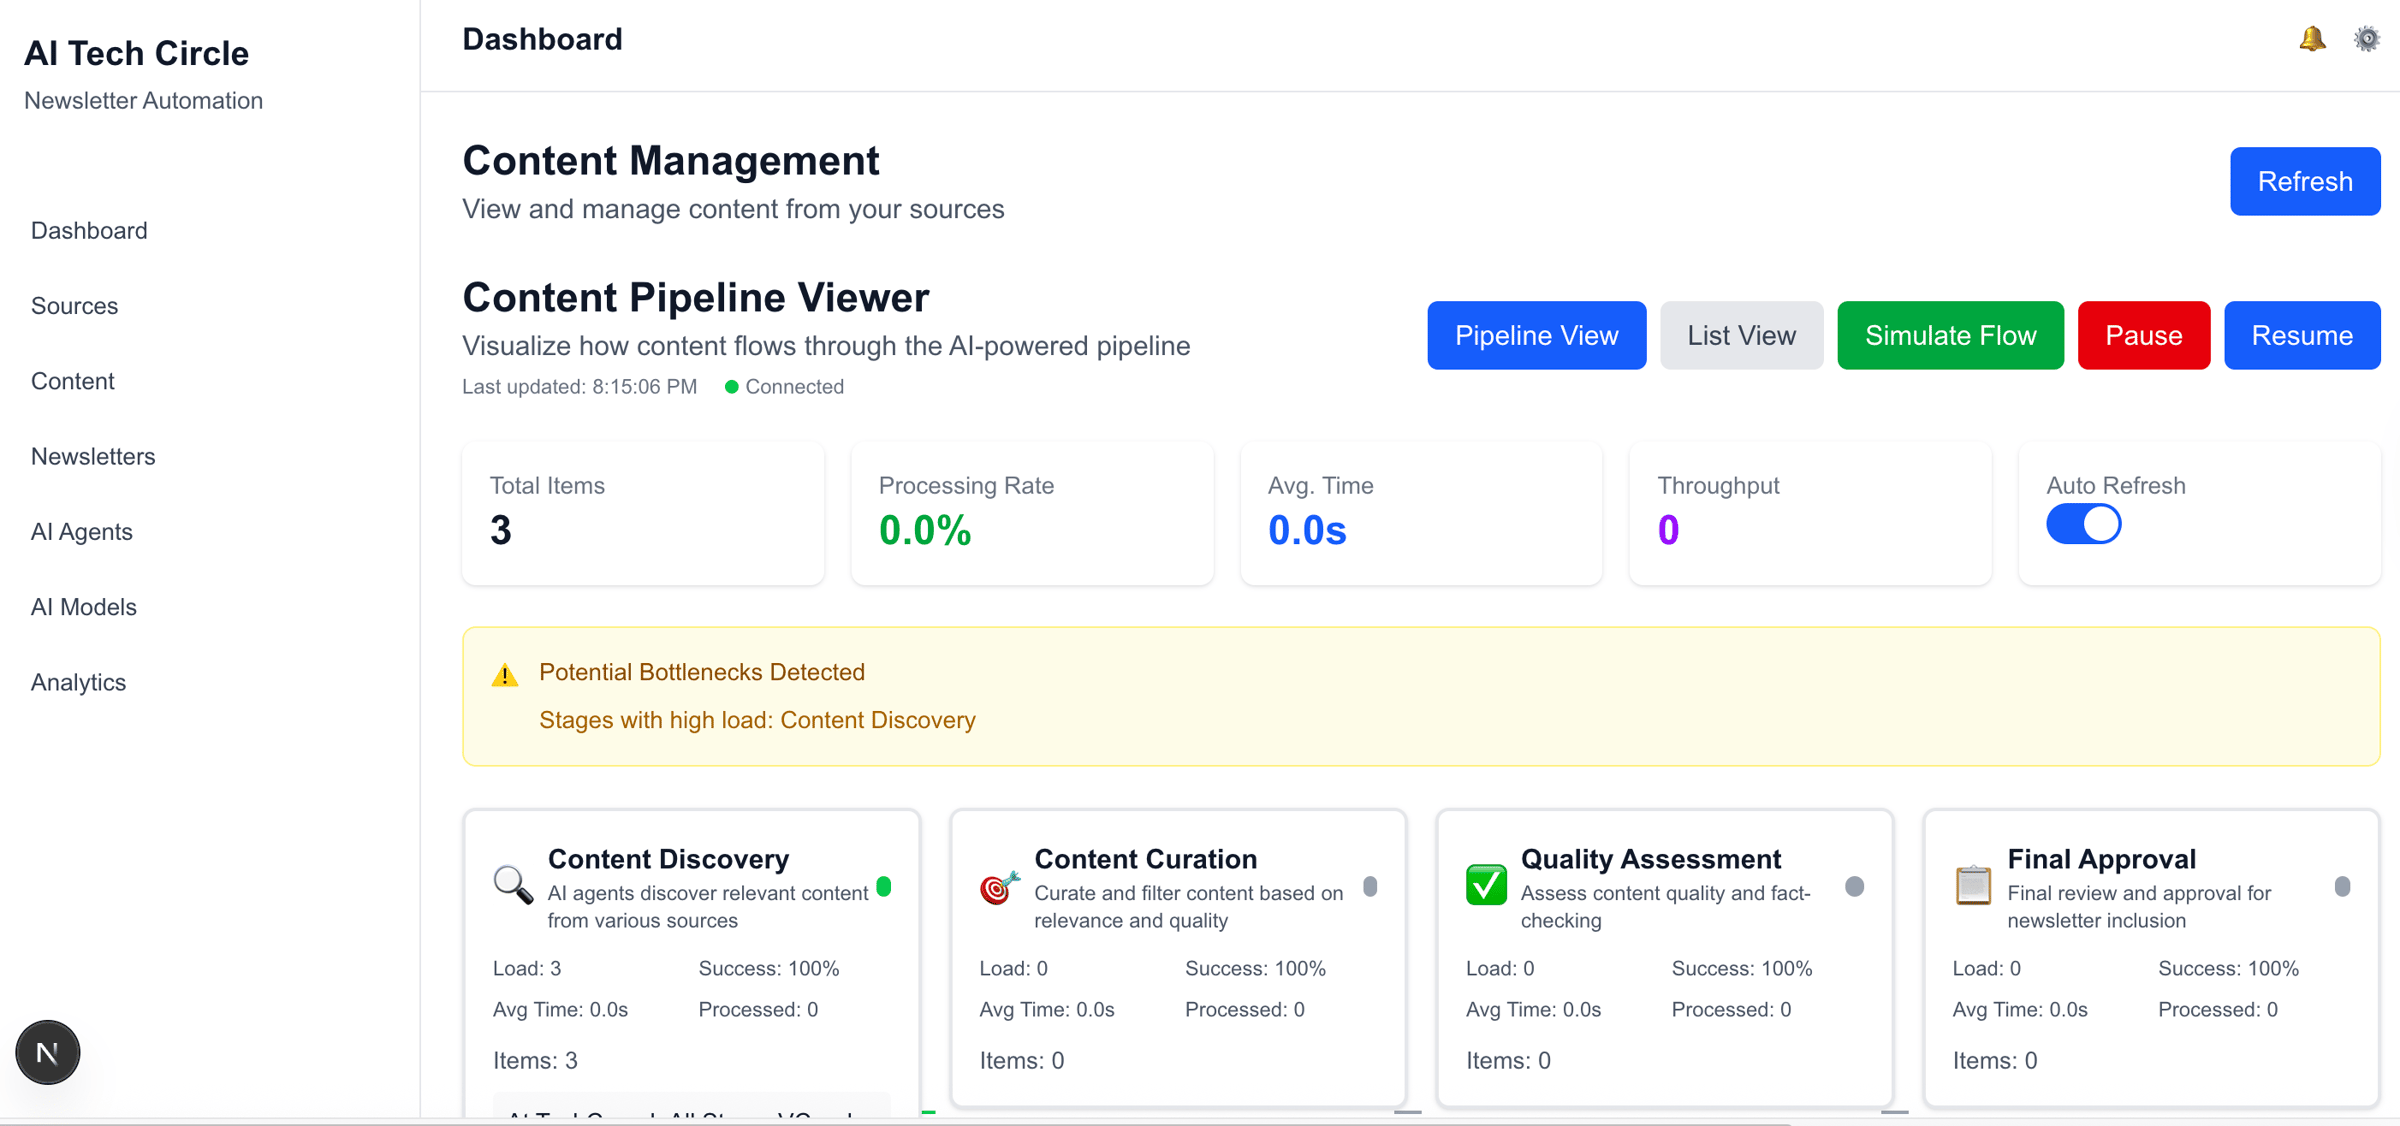Navigate to AI Agents page

(x=81, y=532)
